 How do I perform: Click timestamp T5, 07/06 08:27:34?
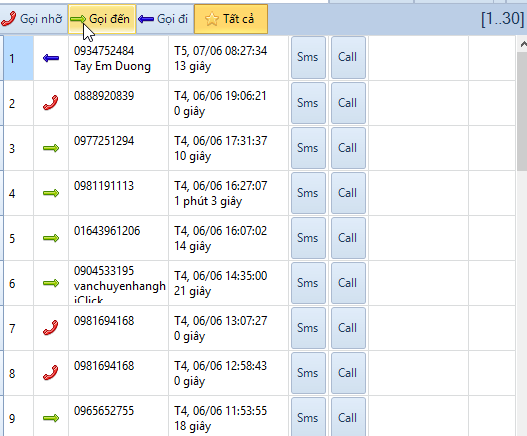tap(220, 51)
